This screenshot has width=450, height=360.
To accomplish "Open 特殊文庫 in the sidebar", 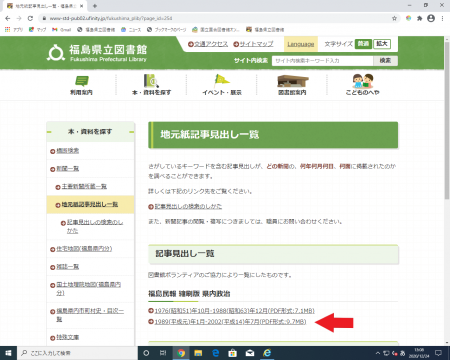I will click(x=68, y=337).
